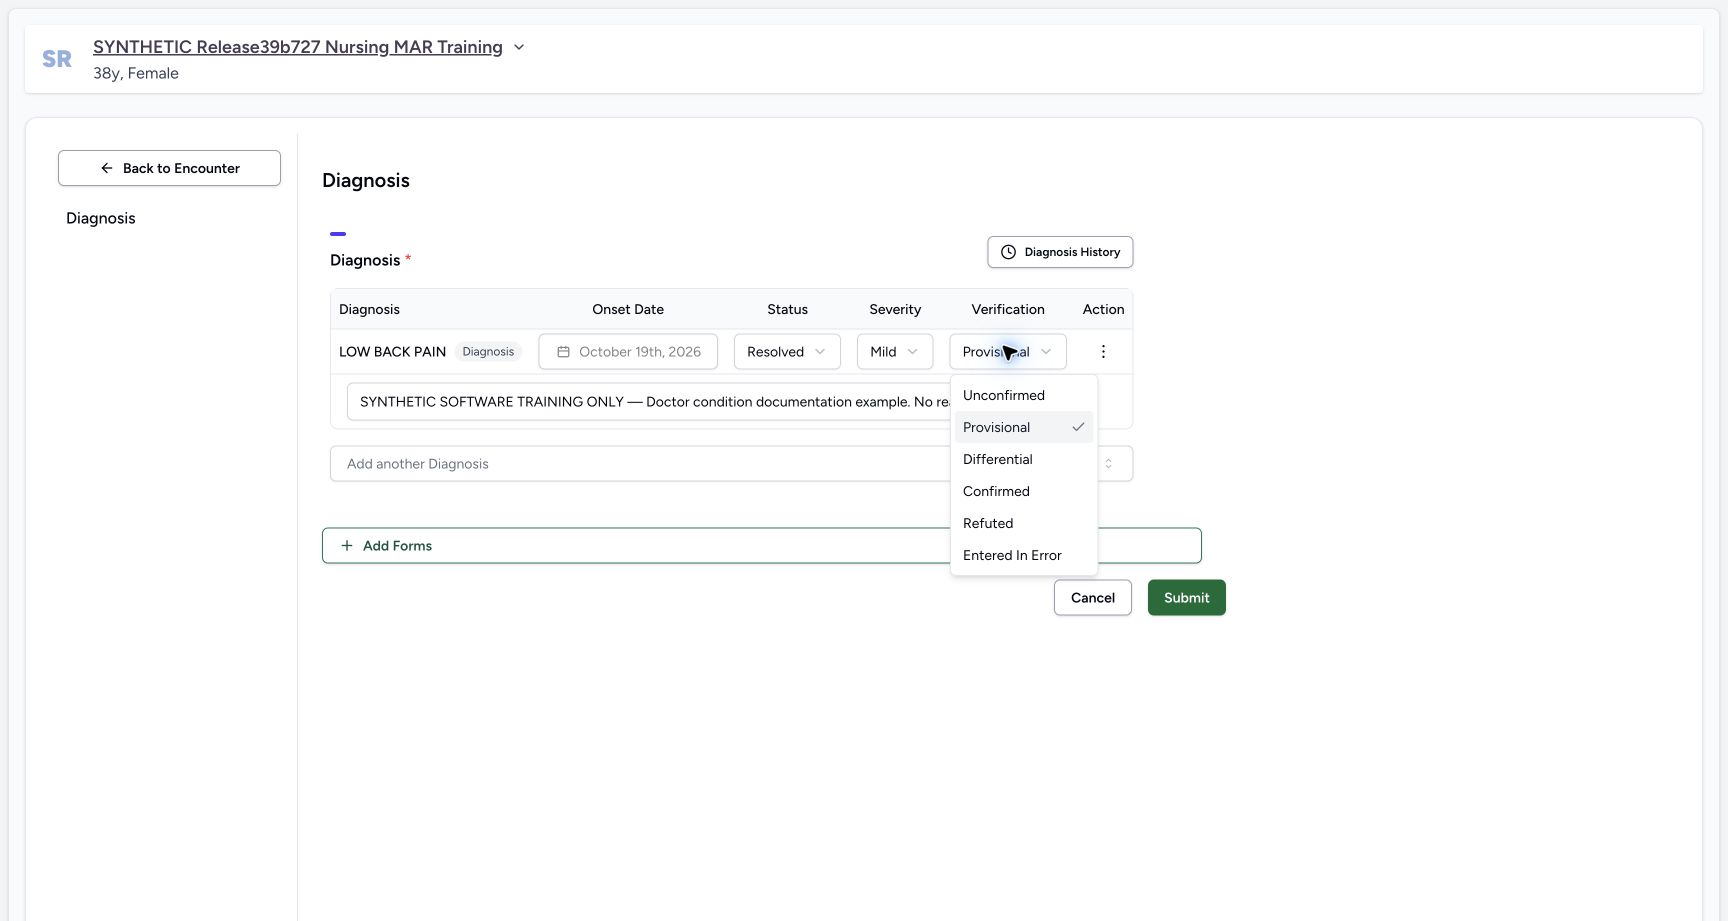This screenshot has width=1728, height=921.
Task: Submit the diagnosis form
Action: coord(1186,598)
